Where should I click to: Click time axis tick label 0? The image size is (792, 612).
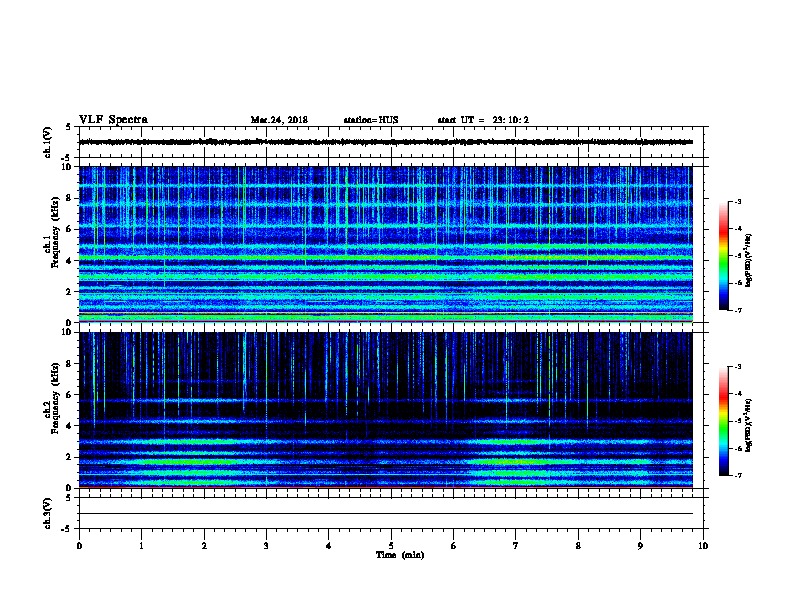pyautogui.click(x=79, y=546)
